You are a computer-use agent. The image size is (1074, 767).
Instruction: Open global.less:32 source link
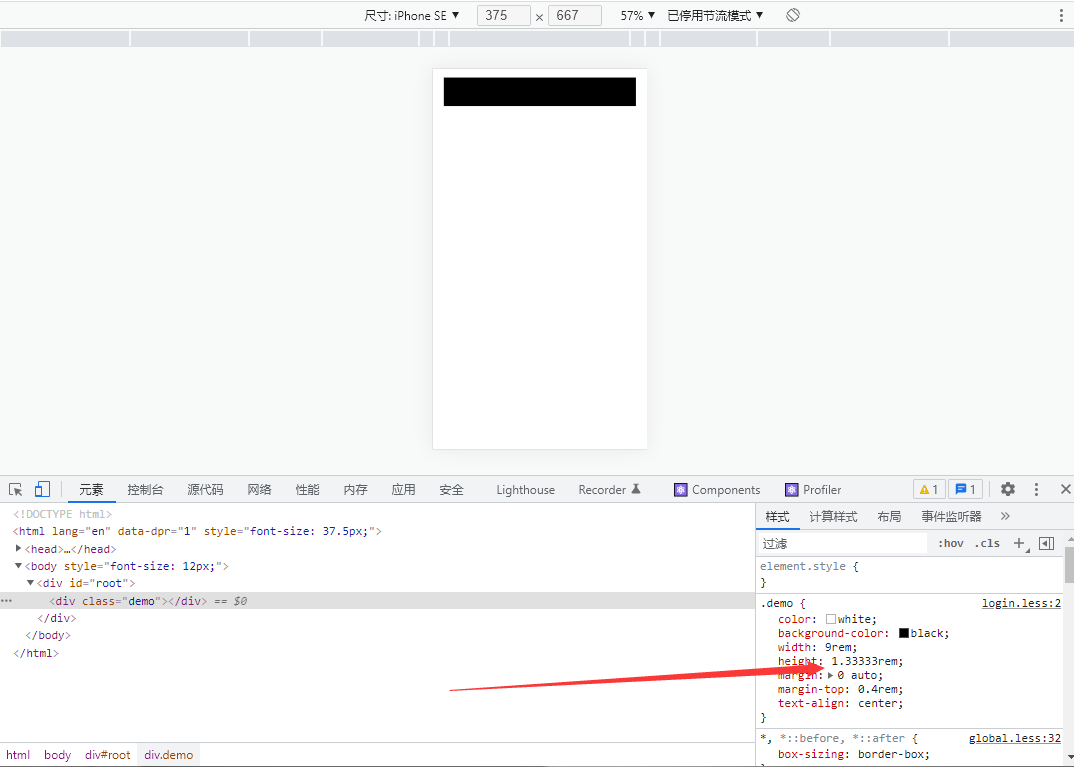coord(1015,737)
